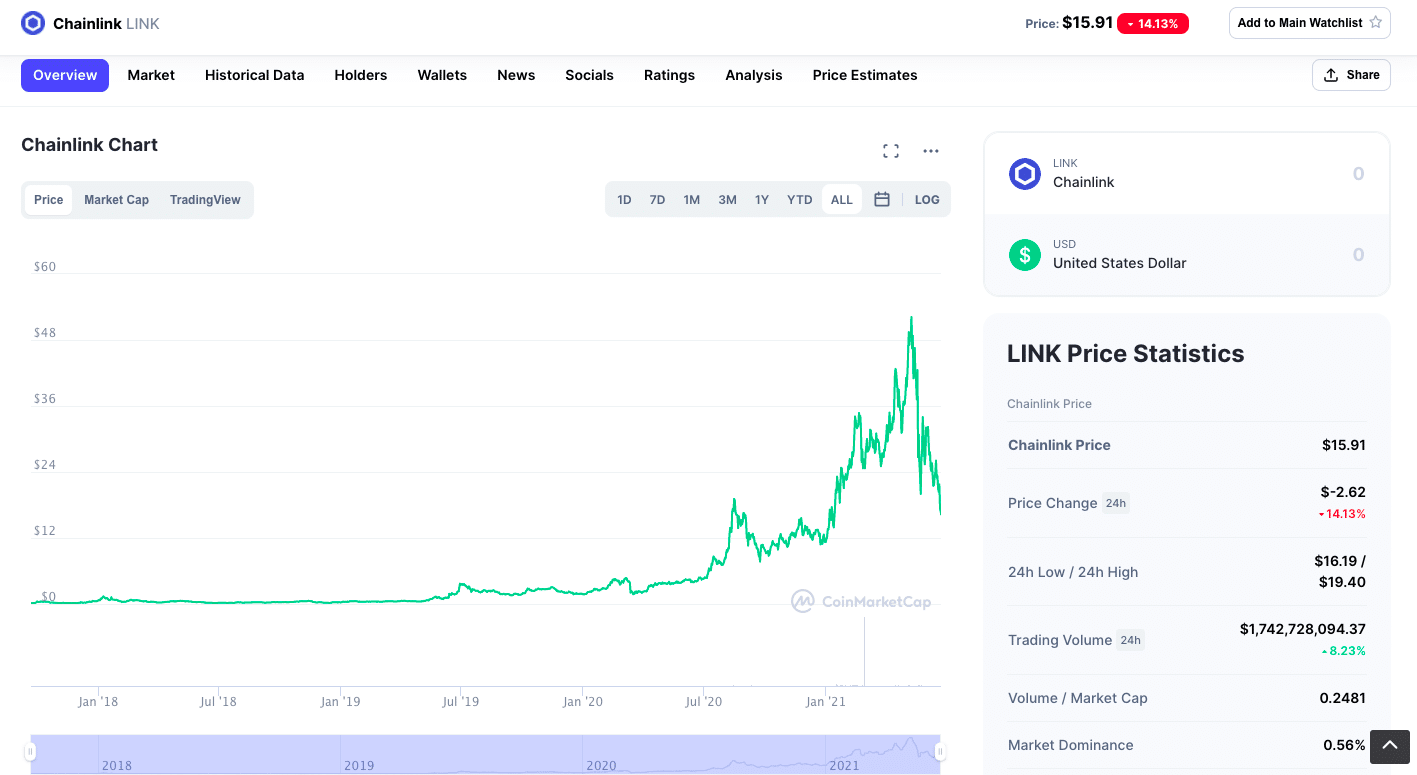
Task: Select the ALL time range
Action: click(x=842, y=200)
